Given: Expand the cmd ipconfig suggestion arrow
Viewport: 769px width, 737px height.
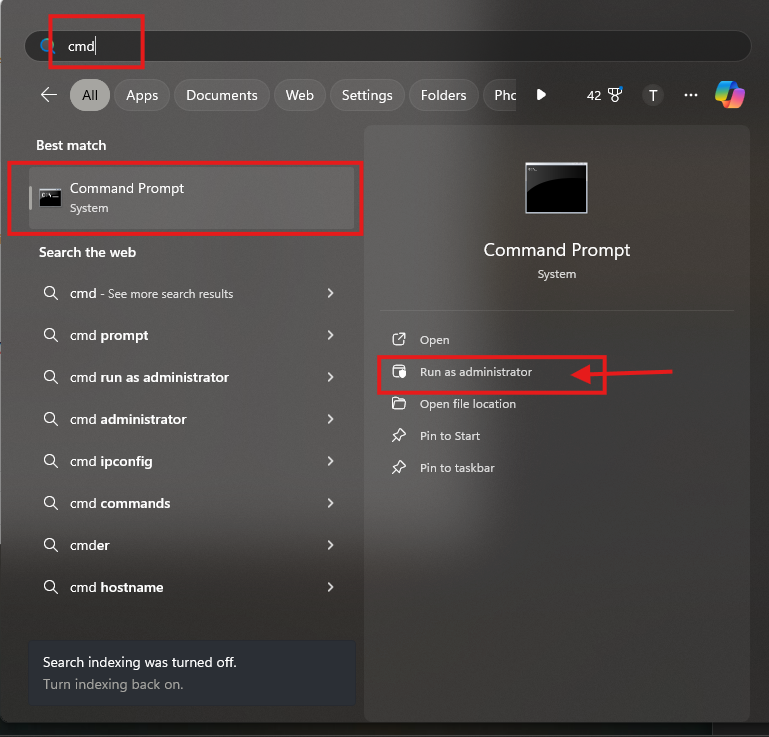Looking at the screenshot, I should click(330, 461).
